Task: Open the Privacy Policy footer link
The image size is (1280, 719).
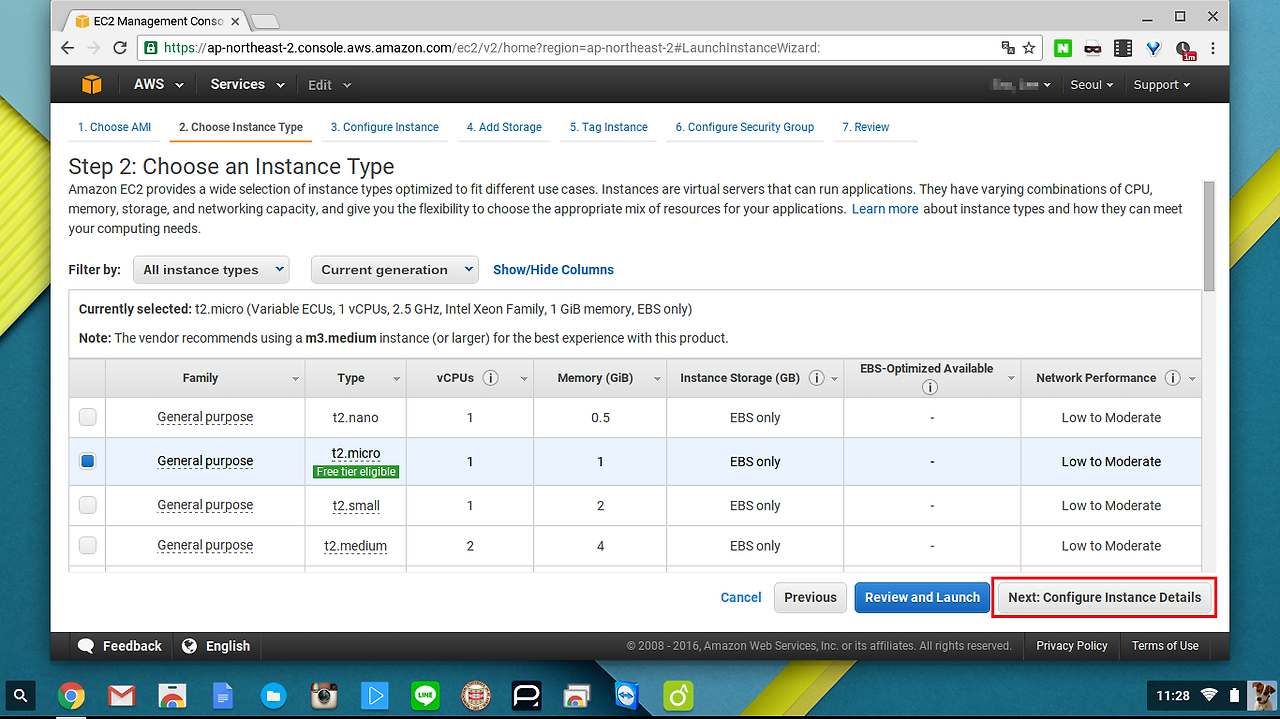Action: click(x=1072, y=646)
